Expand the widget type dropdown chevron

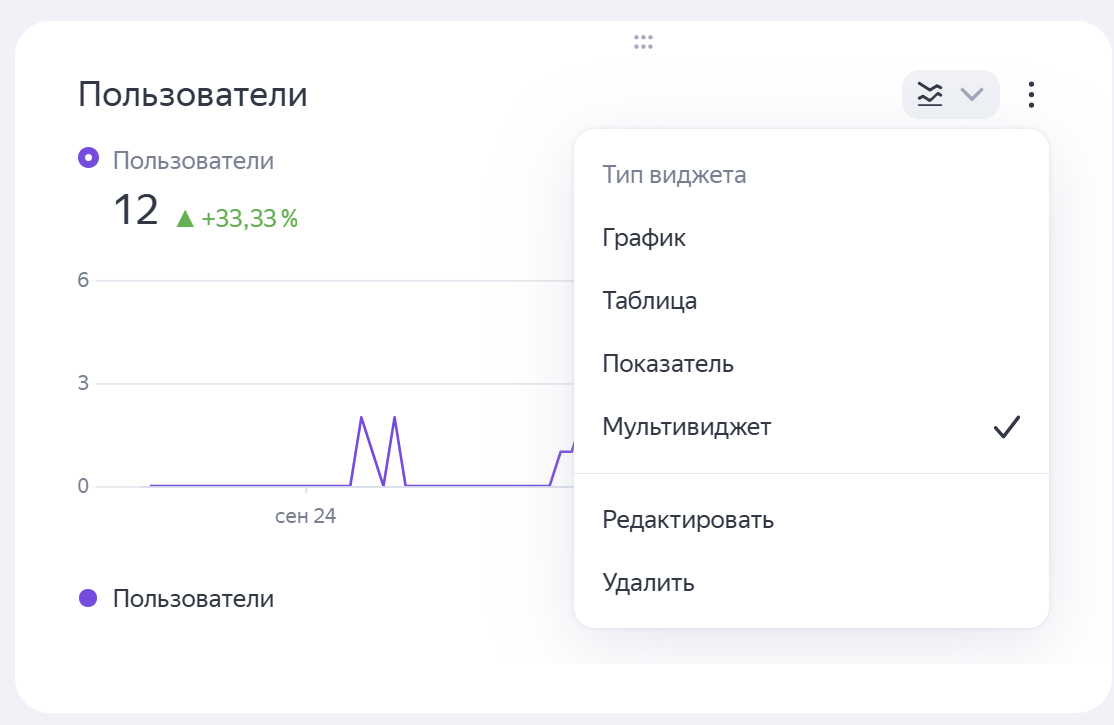[971, 95]
